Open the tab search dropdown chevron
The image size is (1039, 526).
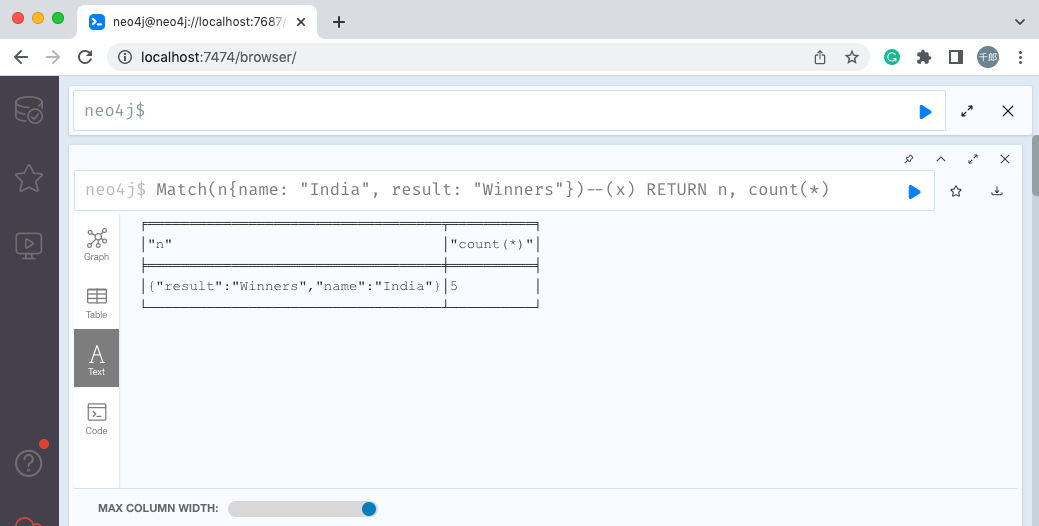1020,22
